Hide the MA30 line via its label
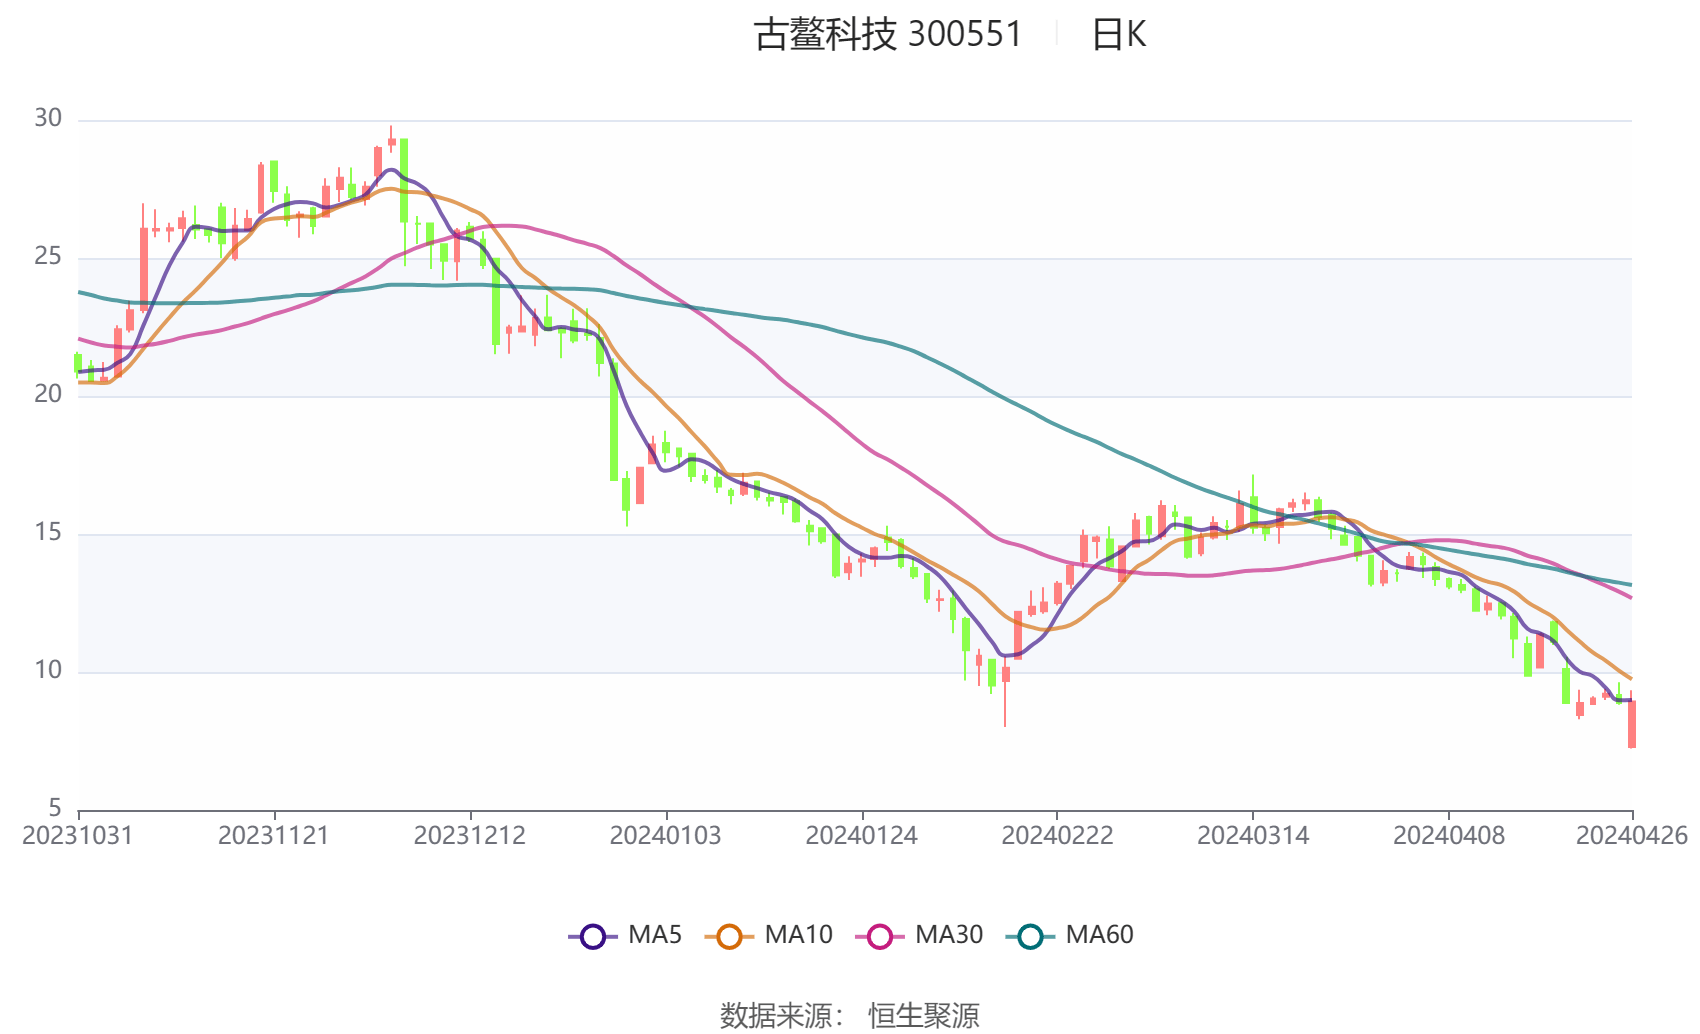Screen dimensions: 1700x1034 (949, 935)
